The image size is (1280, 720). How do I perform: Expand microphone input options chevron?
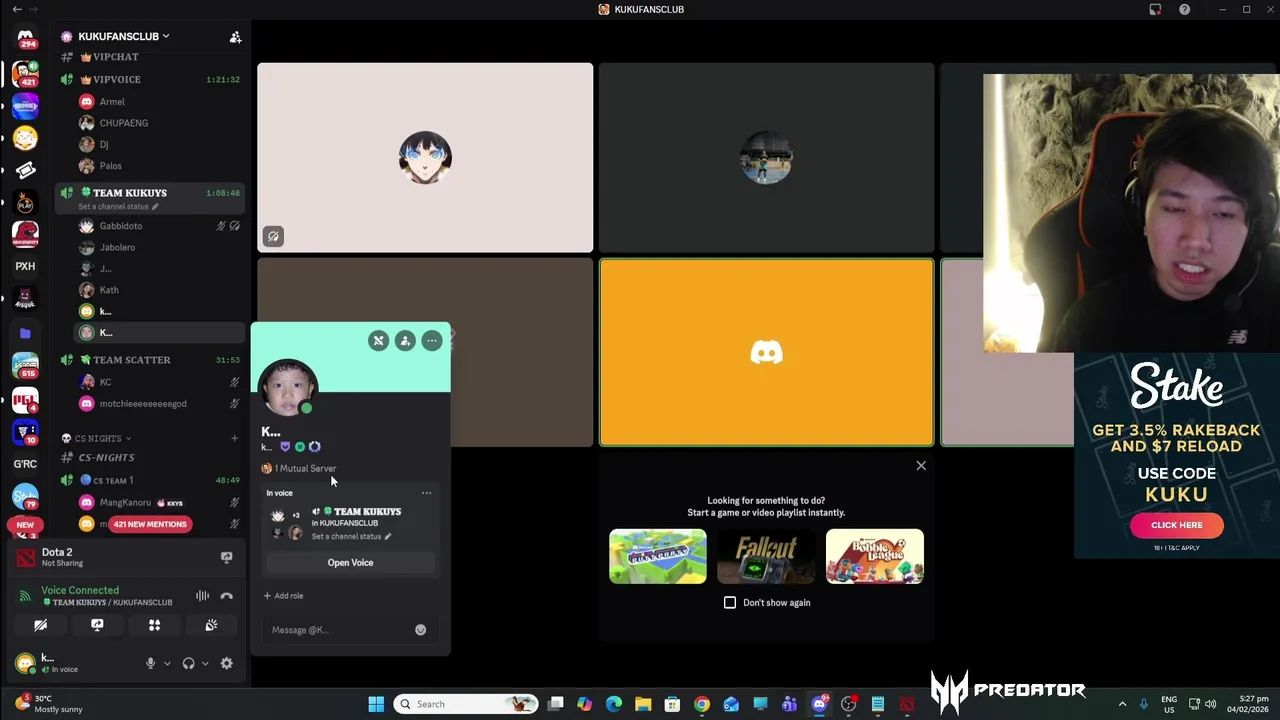coord(167,663)
